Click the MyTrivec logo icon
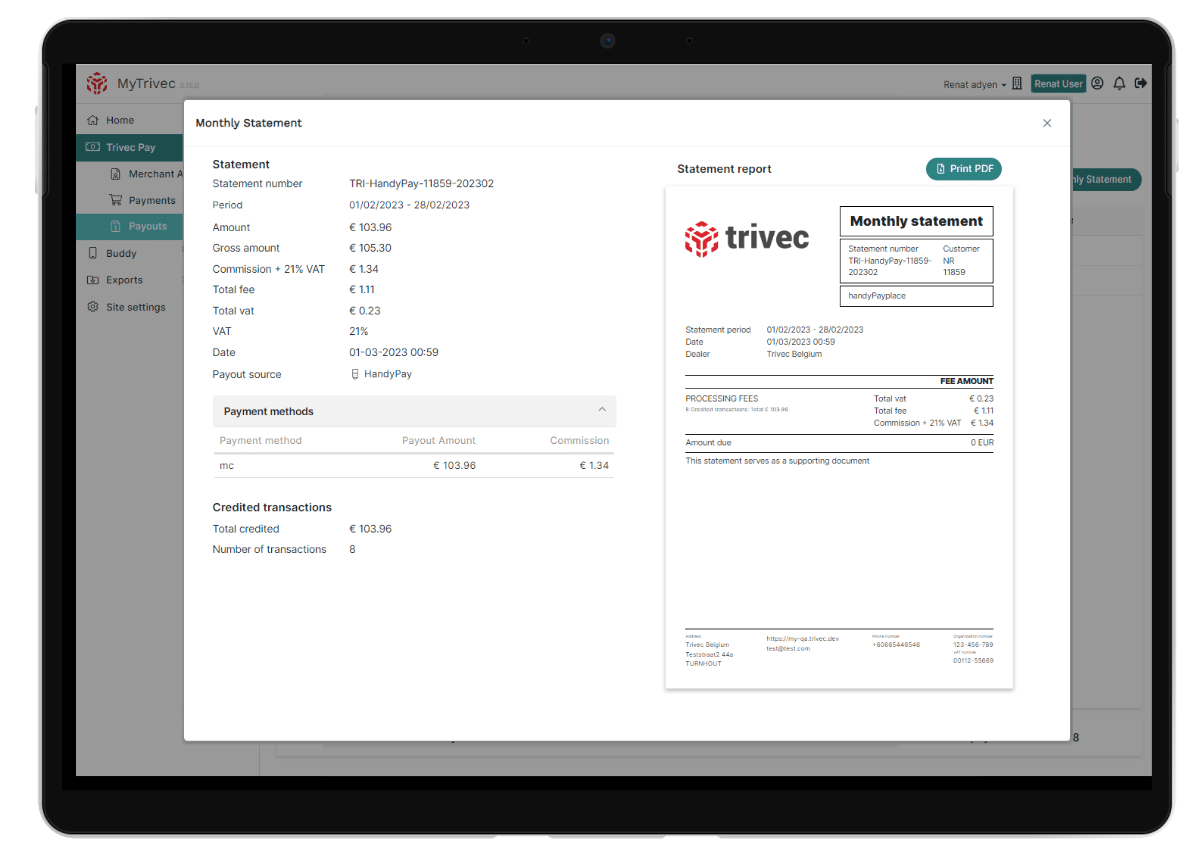Screen dimensions: 1197x847 pyautogui.click(x=97, y=84)
